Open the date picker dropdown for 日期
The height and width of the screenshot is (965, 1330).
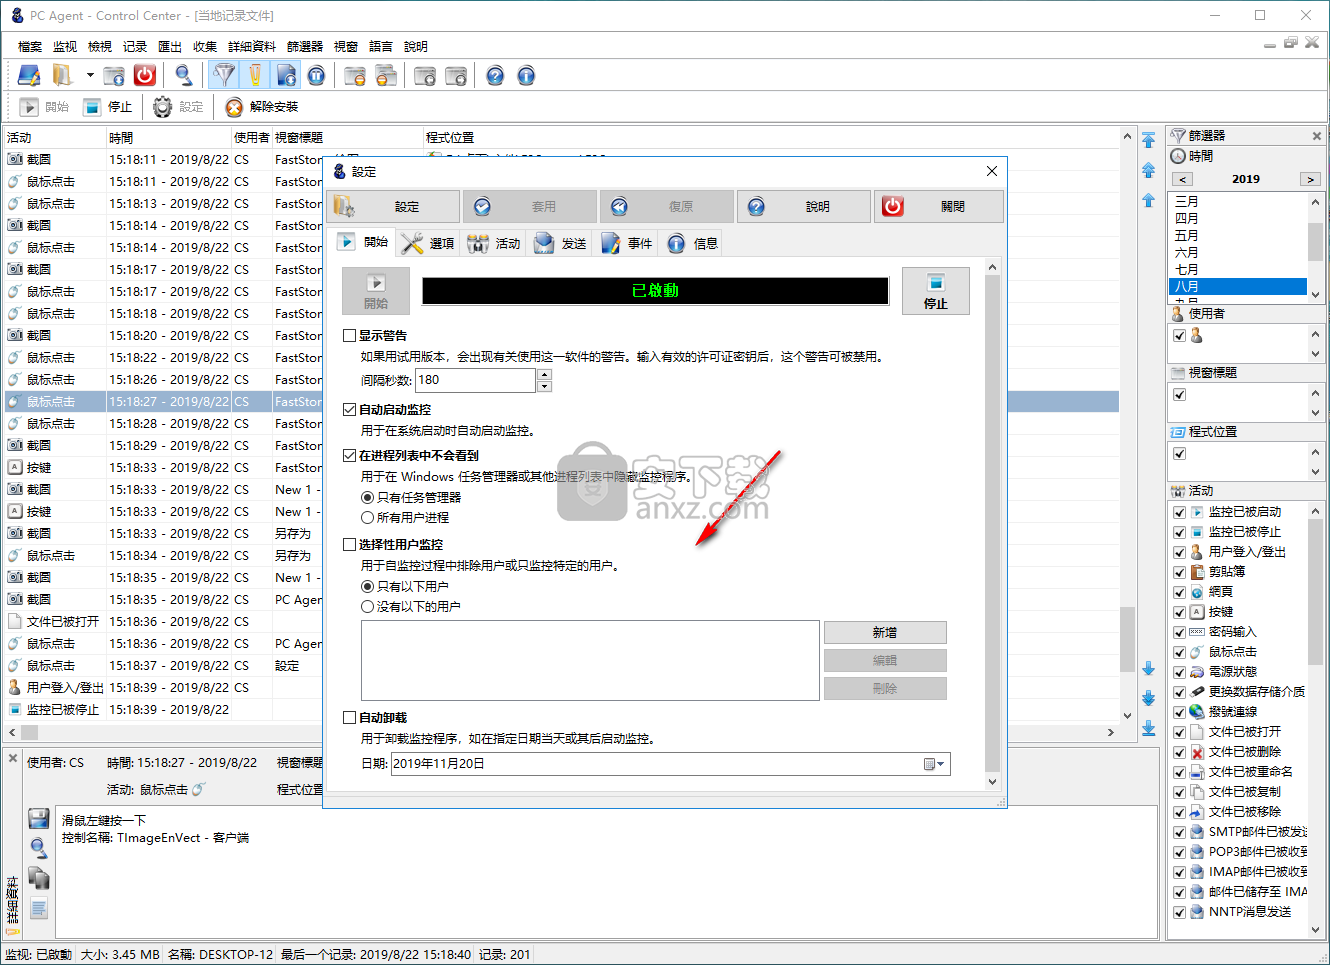(x=934, y=764)
